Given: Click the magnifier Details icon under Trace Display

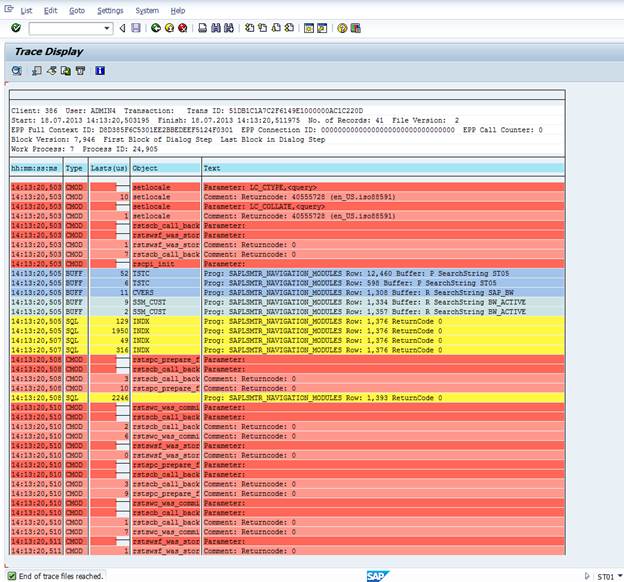Looking at the screenshot, I should click(16, 71).
